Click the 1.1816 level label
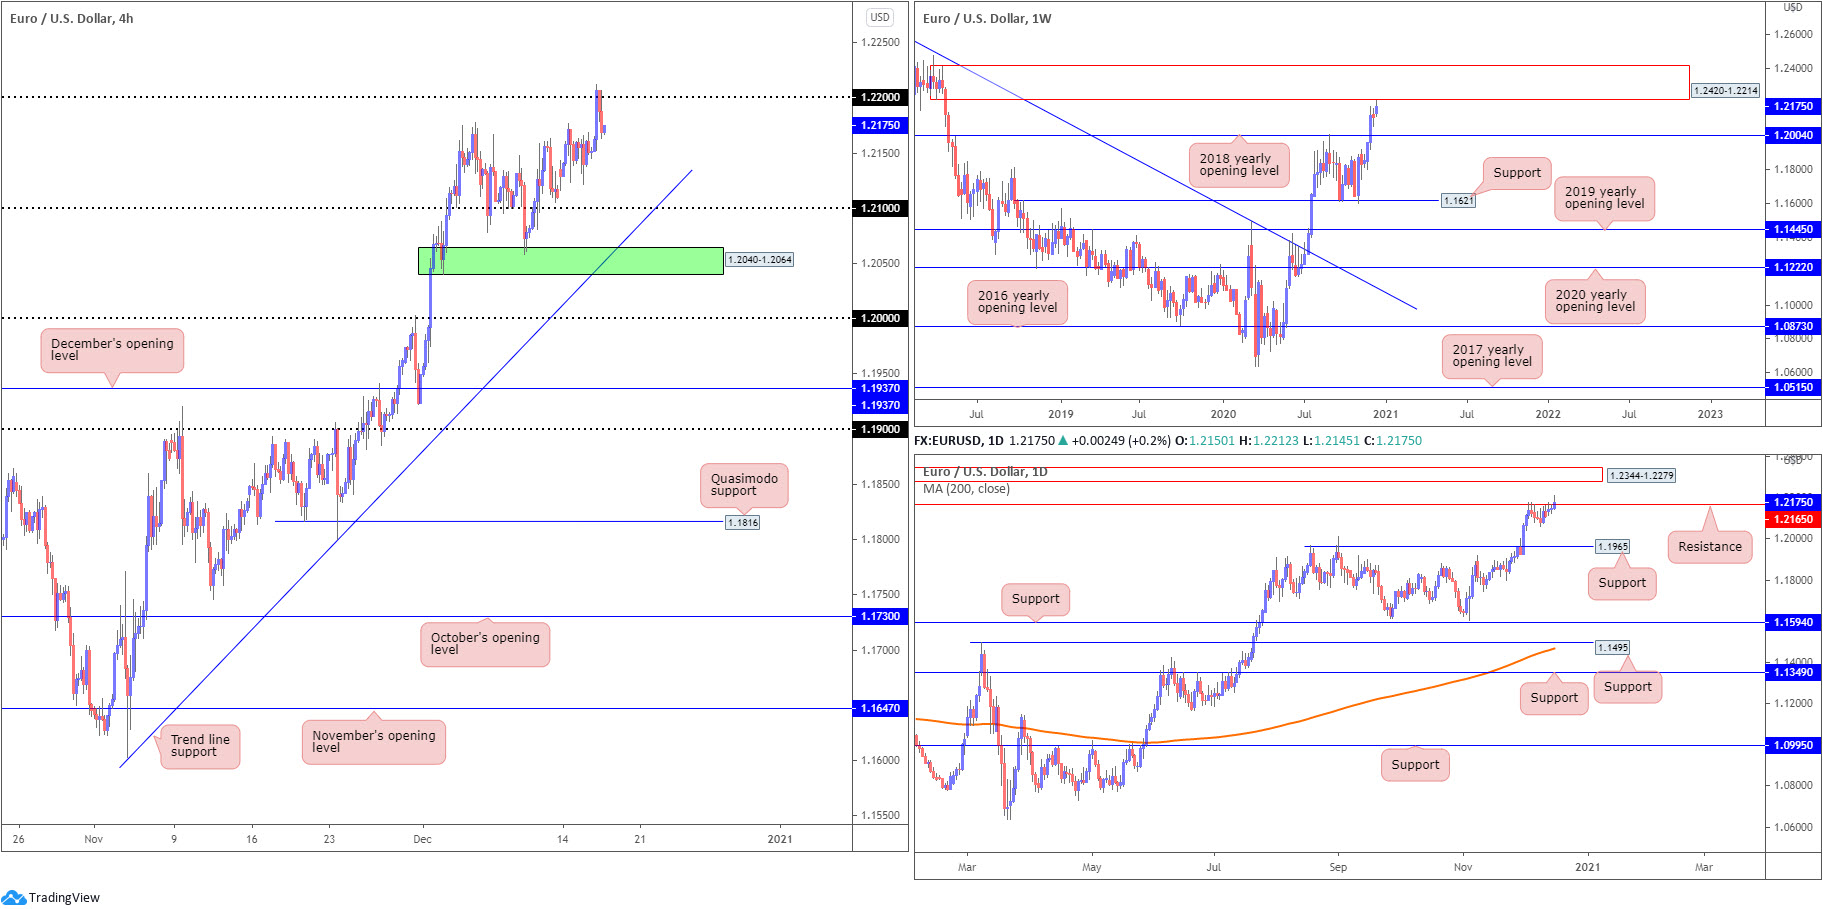The width and height of the screenshot is (1823, 909). [x=742, y=522]
